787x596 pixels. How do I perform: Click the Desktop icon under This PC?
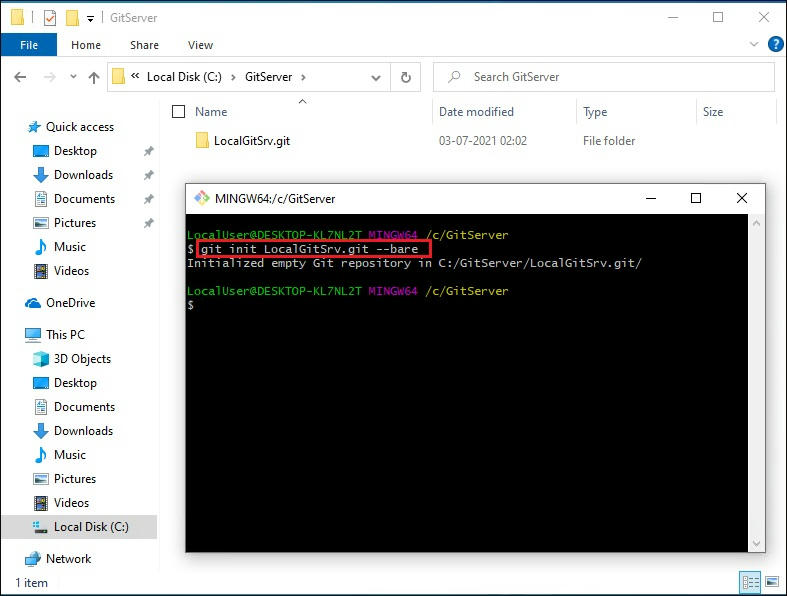point(41,383)
